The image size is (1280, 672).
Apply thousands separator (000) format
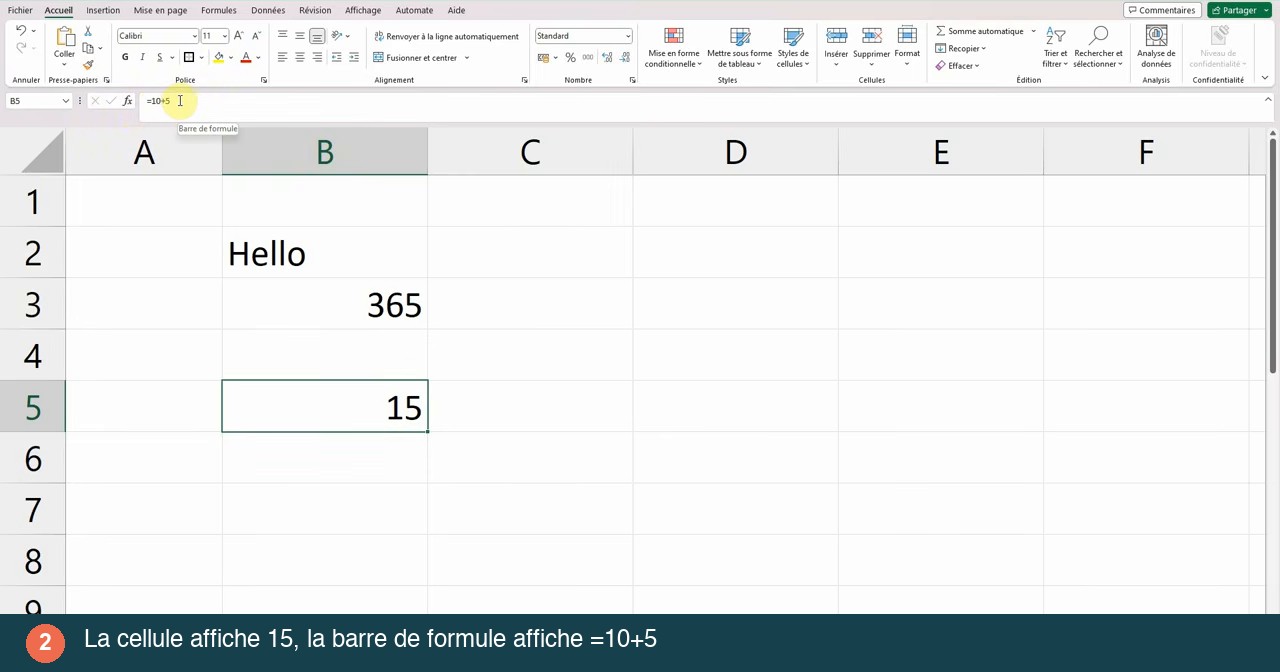tap(586, 58)
